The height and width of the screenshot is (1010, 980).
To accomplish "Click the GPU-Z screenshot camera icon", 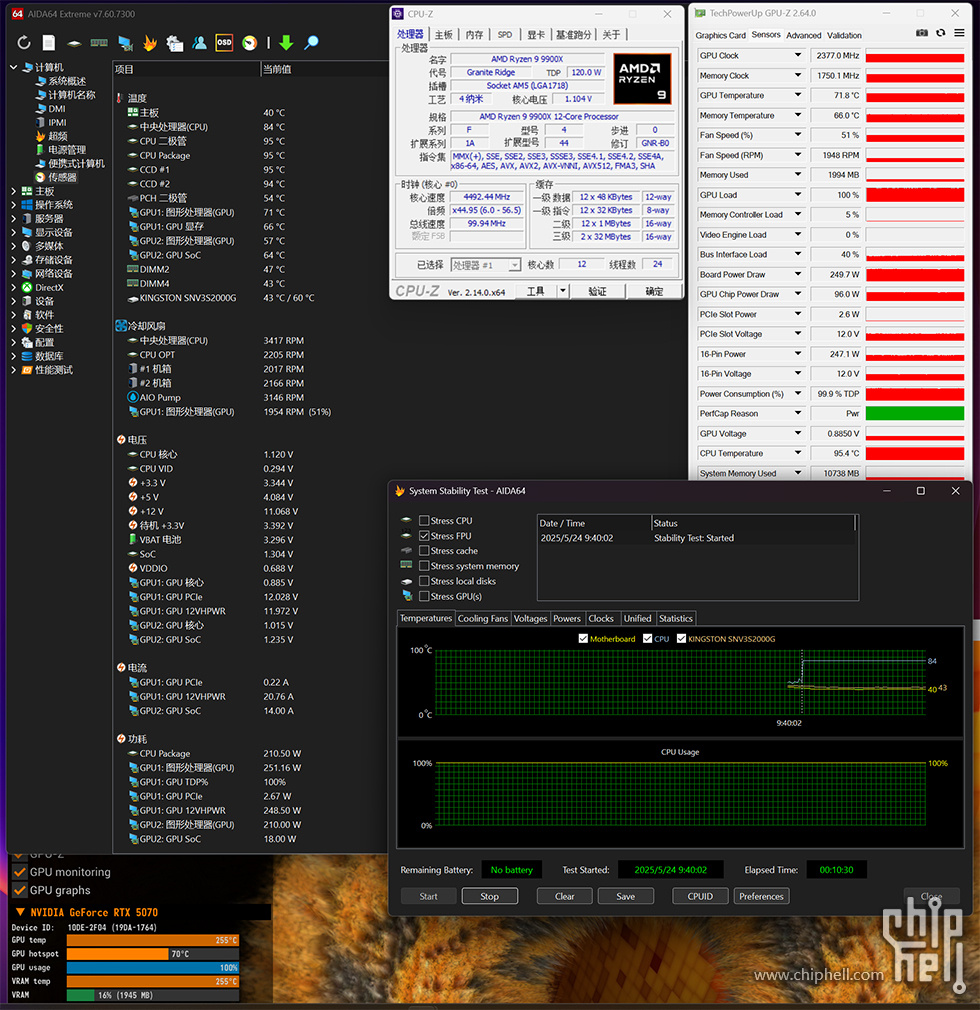I will point(922,33).
